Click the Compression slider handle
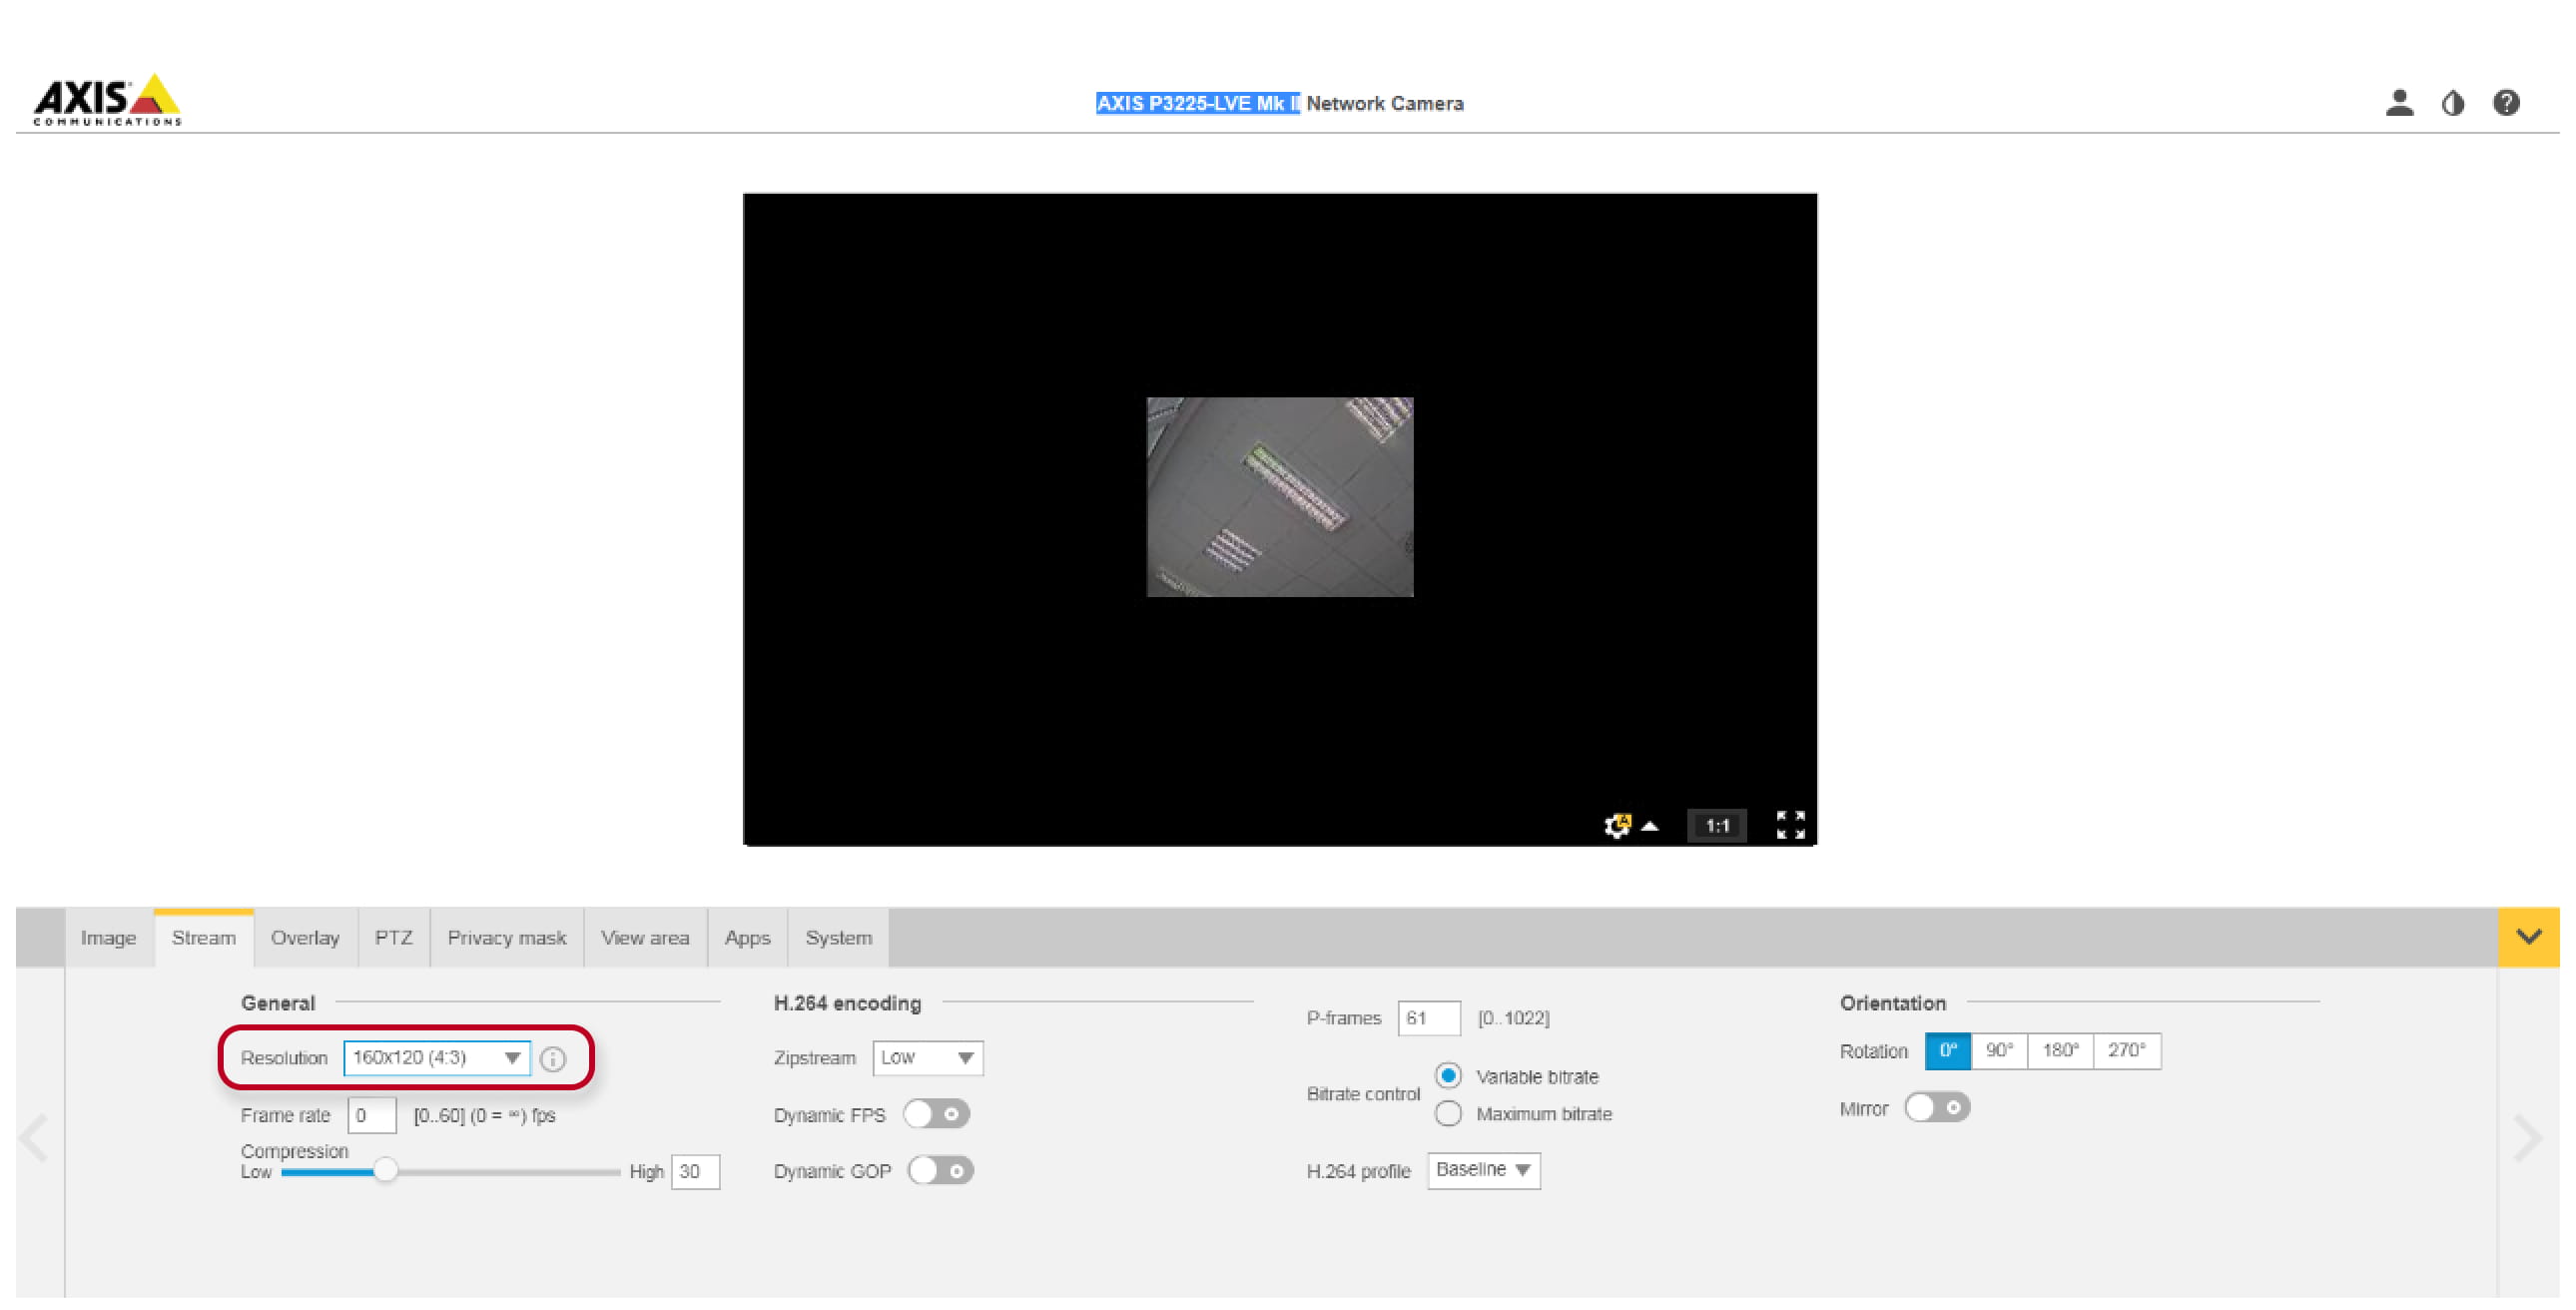 click(385, 1171)
